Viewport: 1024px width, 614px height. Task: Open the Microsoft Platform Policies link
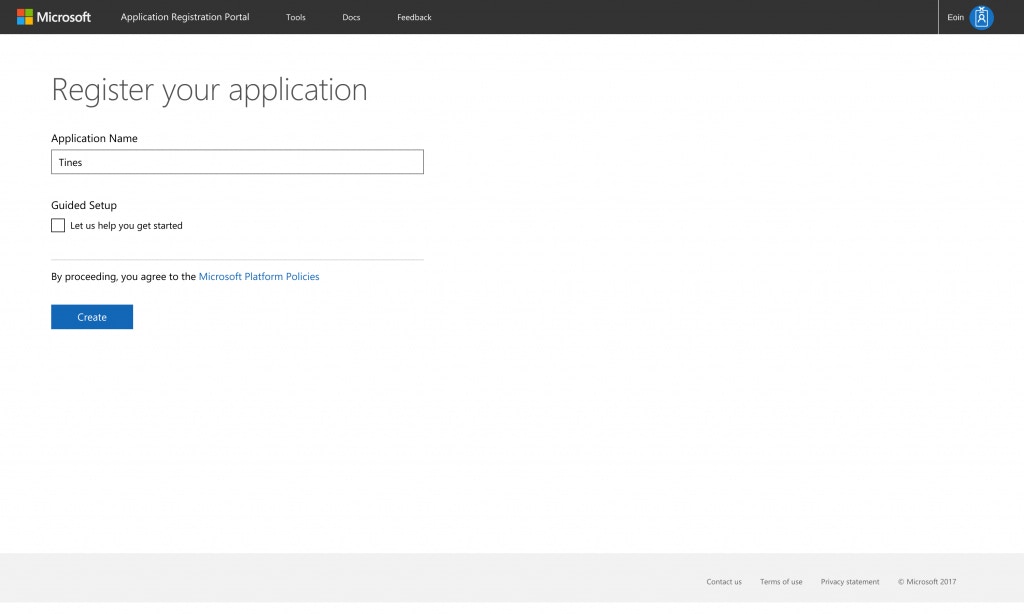259,277
